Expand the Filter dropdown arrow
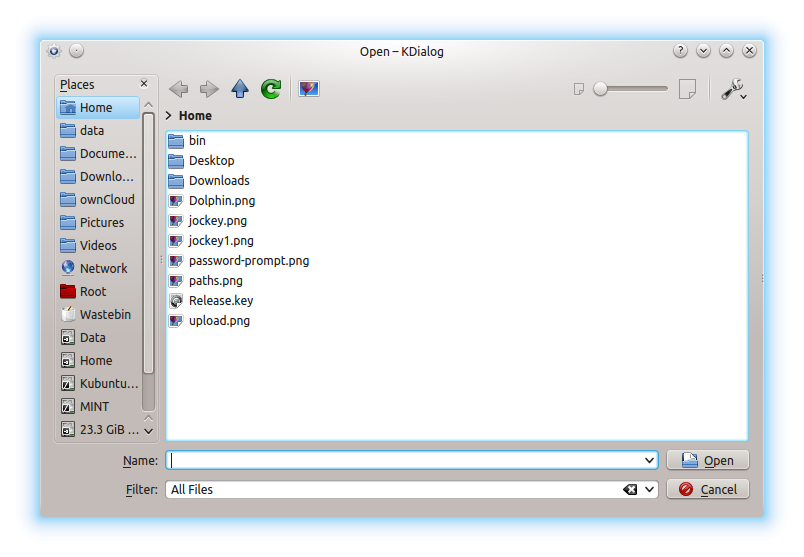Viewport: 804px width, 557px height. pos(651,490)
